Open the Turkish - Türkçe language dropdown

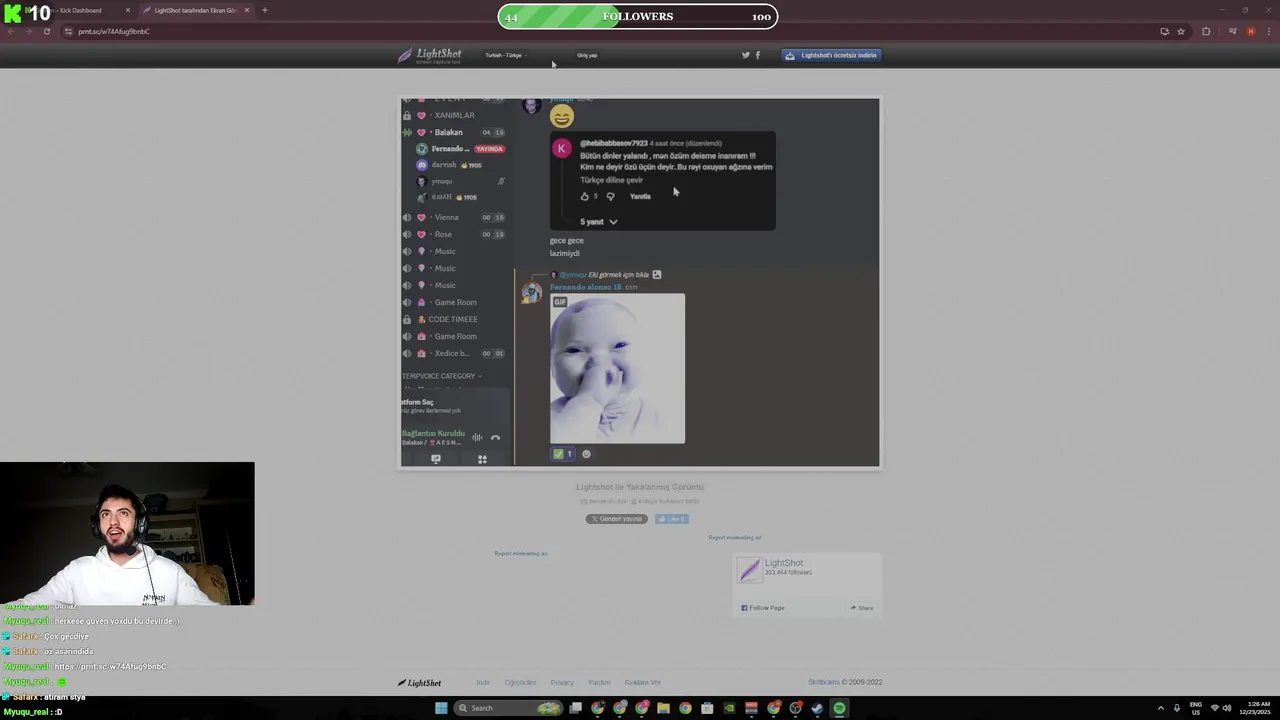(505, 55)
